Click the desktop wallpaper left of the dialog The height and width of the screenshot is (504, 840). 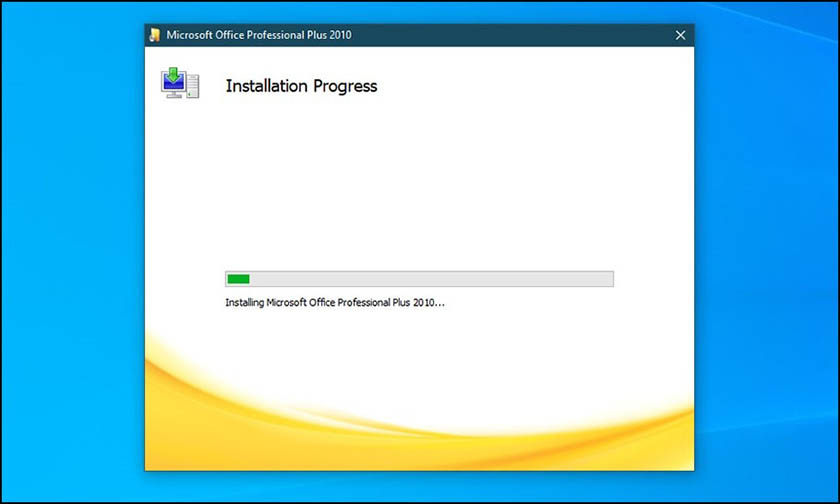[72, 250]
